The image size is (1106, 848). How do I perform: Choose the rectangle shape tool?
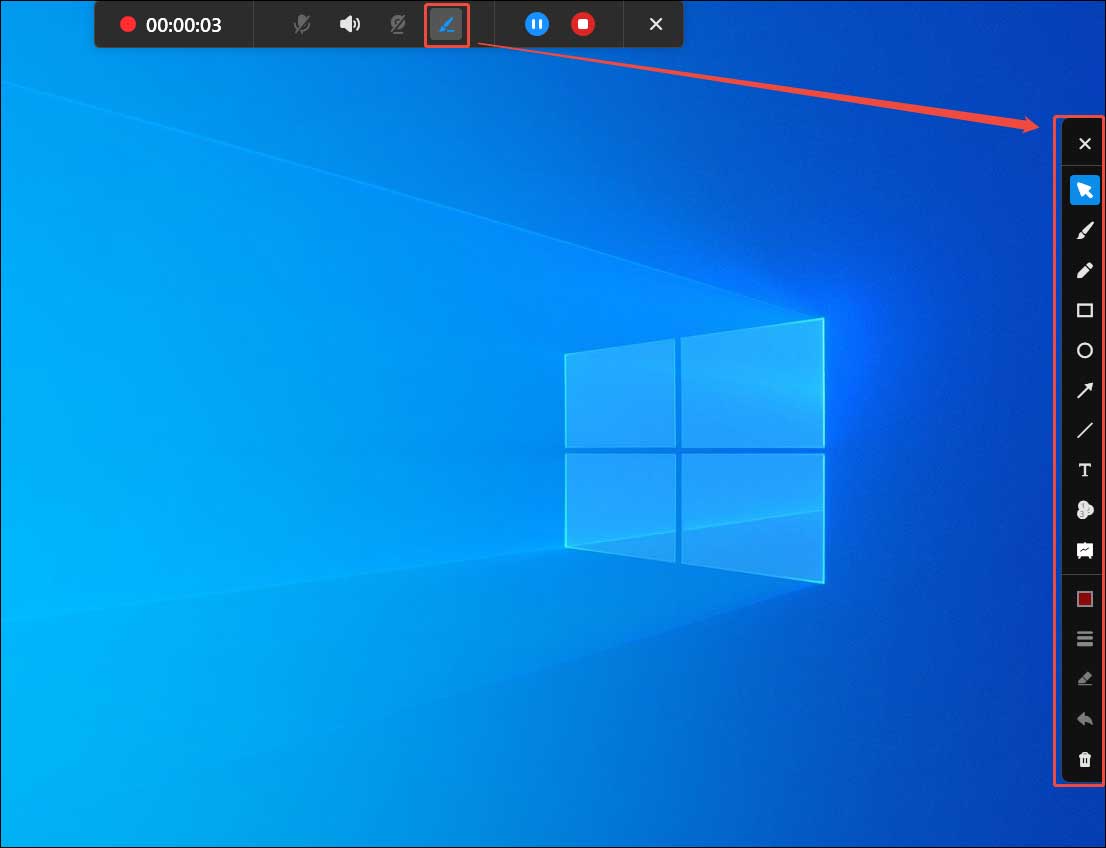(1084, 310)
